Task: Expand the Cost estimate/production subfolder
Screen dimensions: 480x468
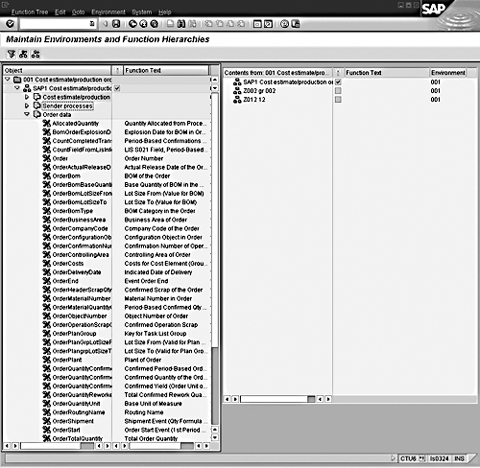Action: tap(27, 97)
